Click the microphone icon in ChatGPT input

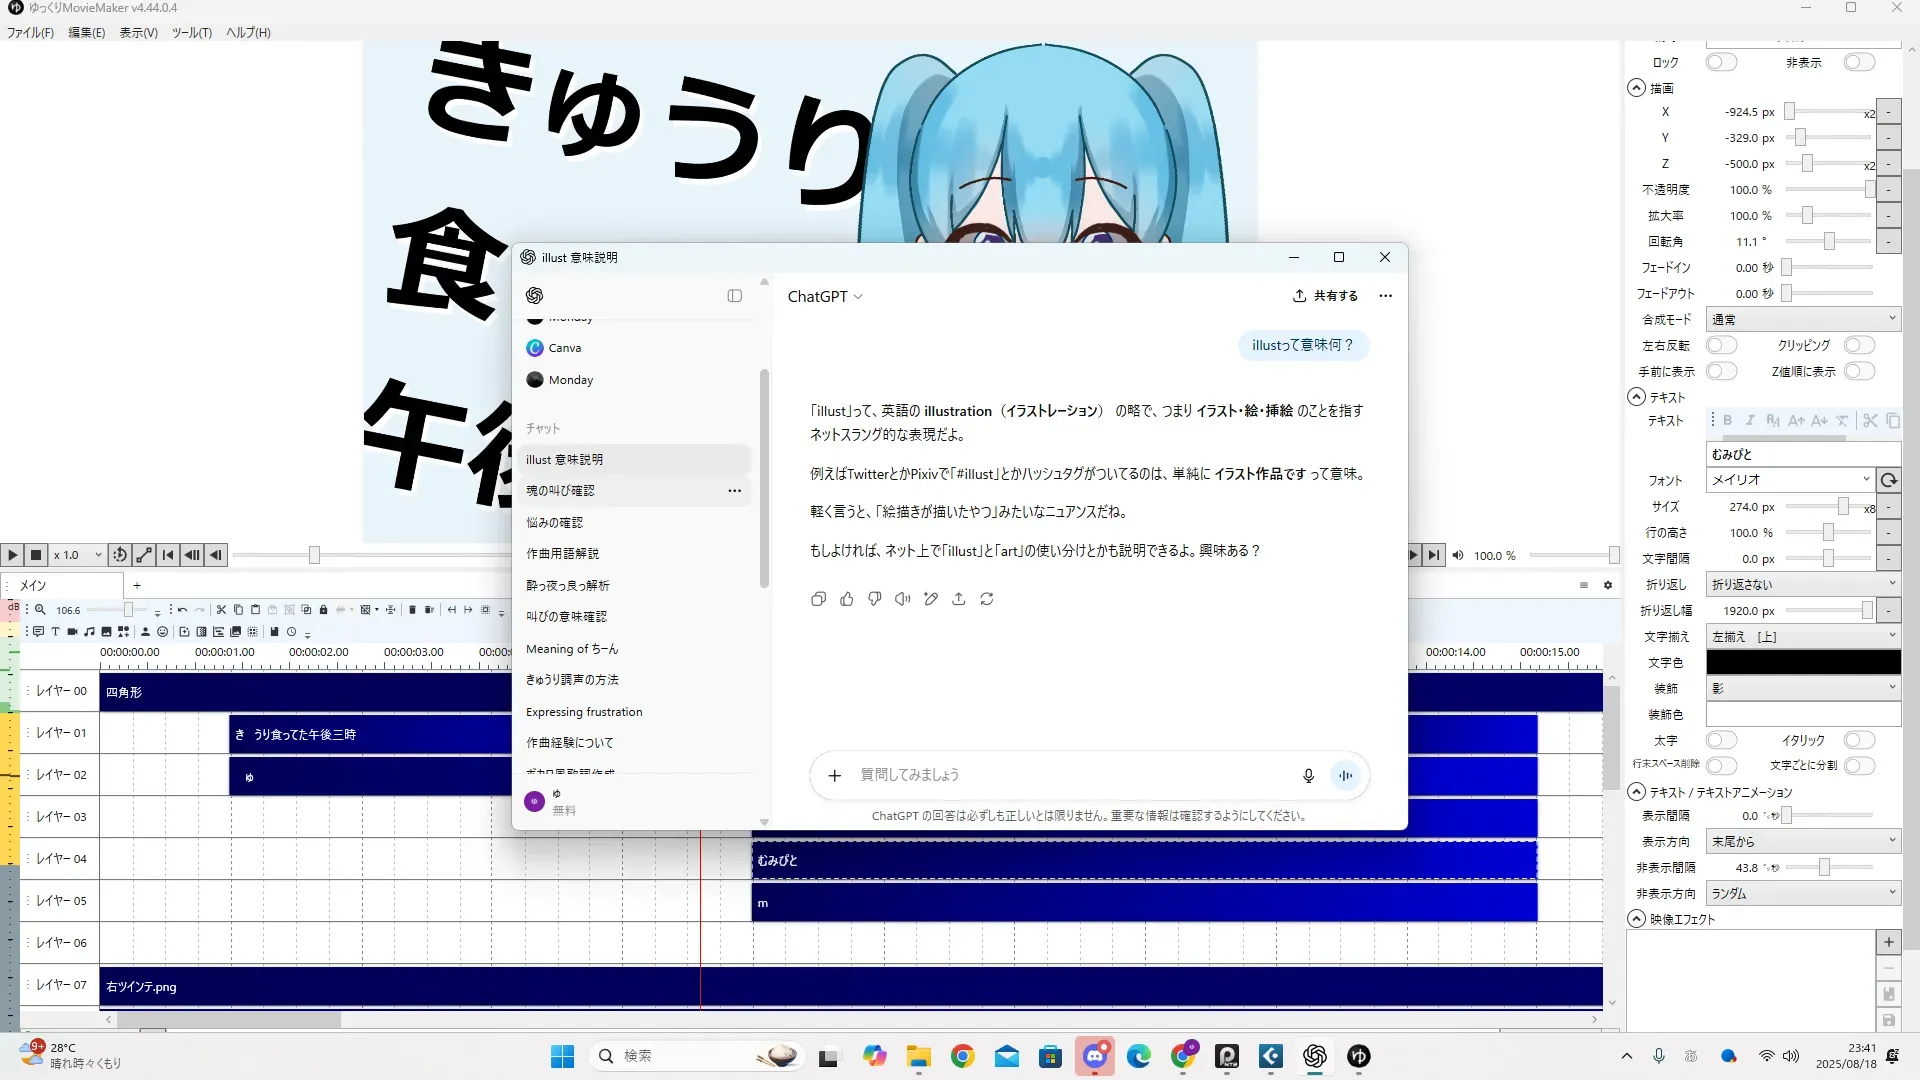pyautogui.click(x=1308, y=776)
